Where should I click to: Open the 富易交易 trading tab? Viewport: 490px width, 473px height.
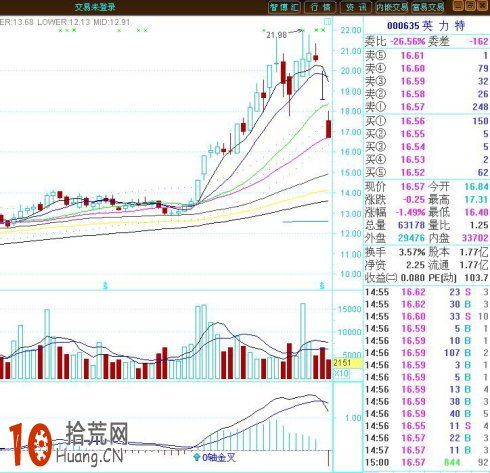pos(428,7)
